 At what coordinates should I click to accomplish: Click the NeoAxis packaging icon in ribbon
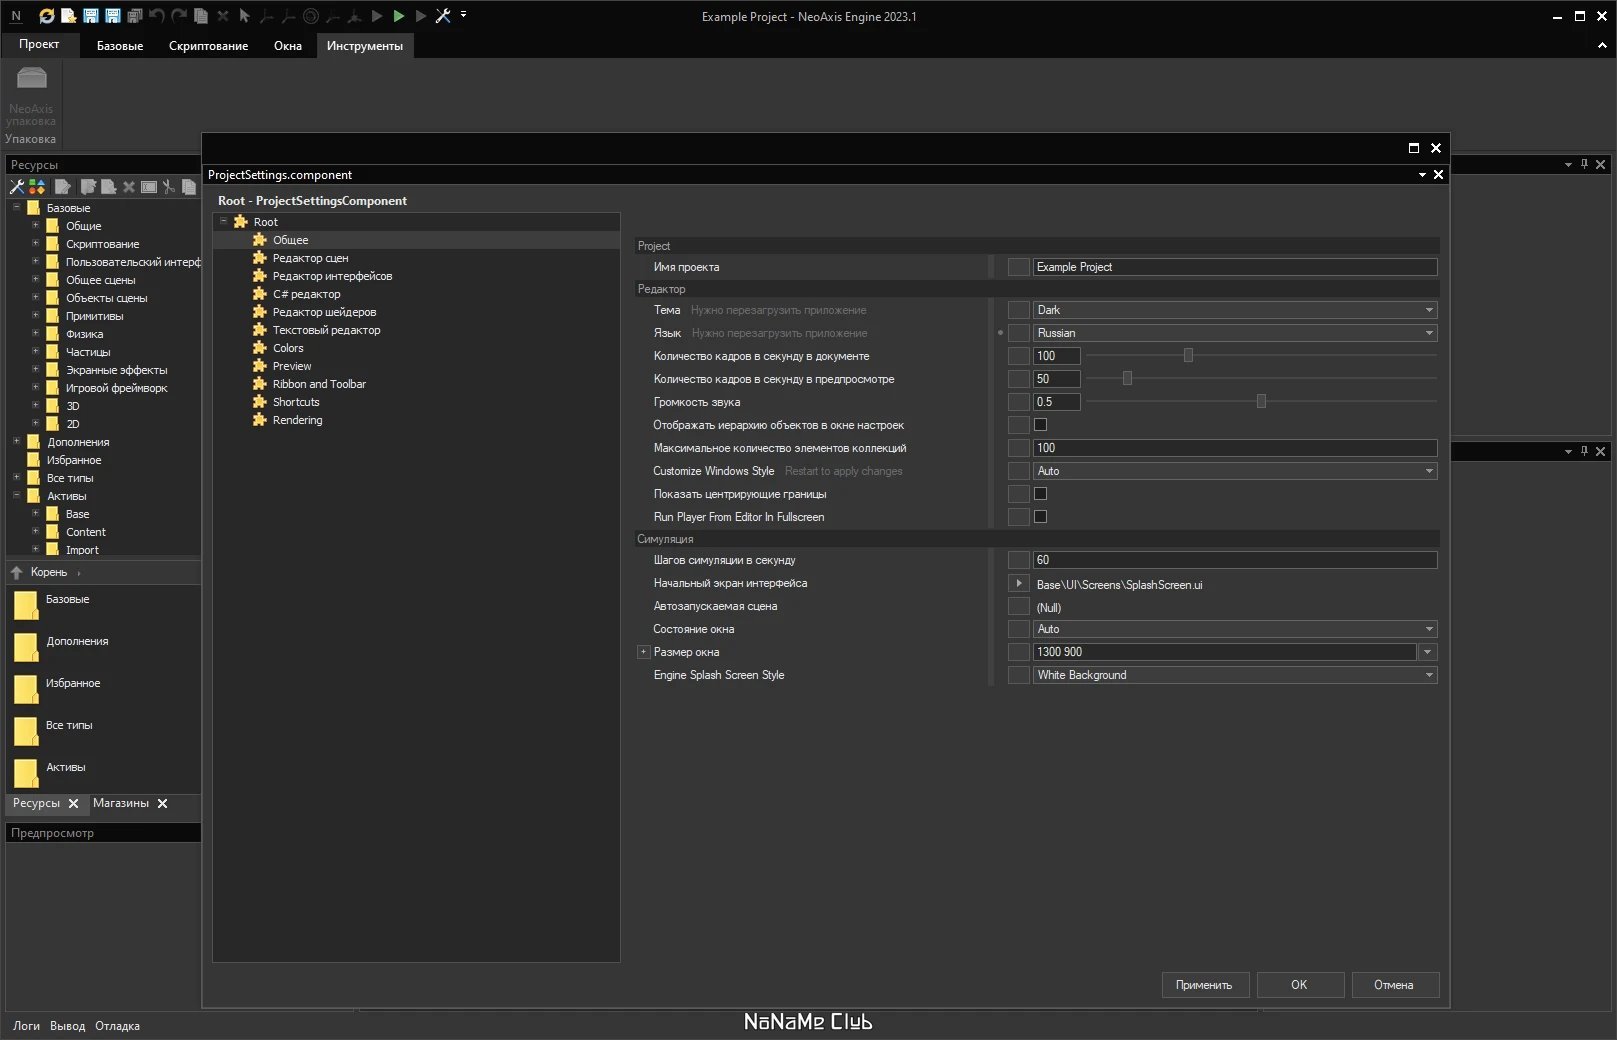(31, 78)
